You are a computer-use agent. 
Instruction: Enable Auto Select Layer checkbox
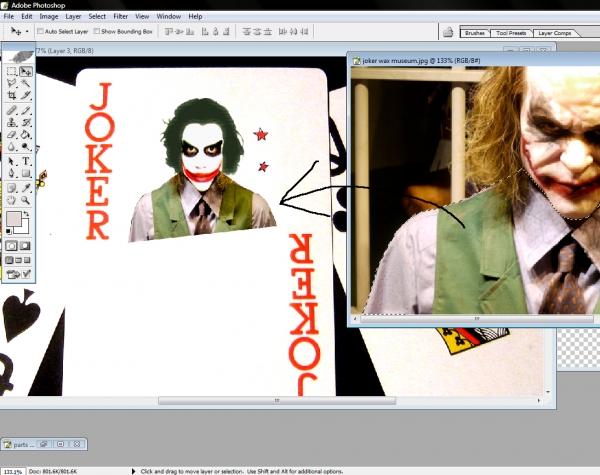click(x=40, y=31)
